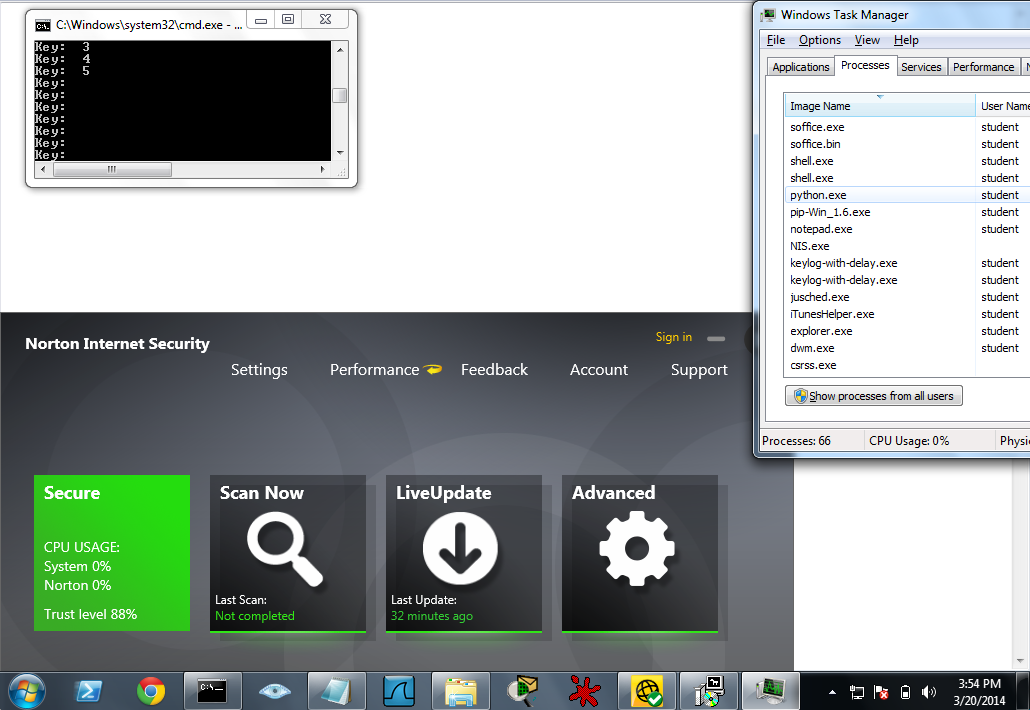Switch to the Applications tab
Screen dimensions: 1030x710
pos(801,67)
